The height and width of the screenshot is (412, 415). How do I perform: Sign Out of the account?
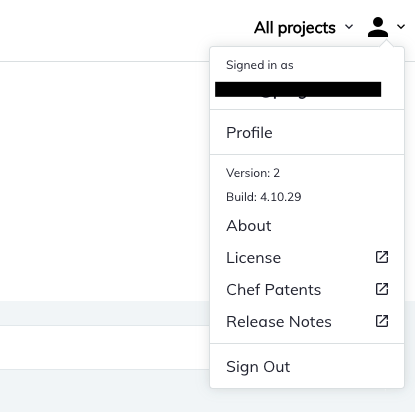tap(258, 367)
